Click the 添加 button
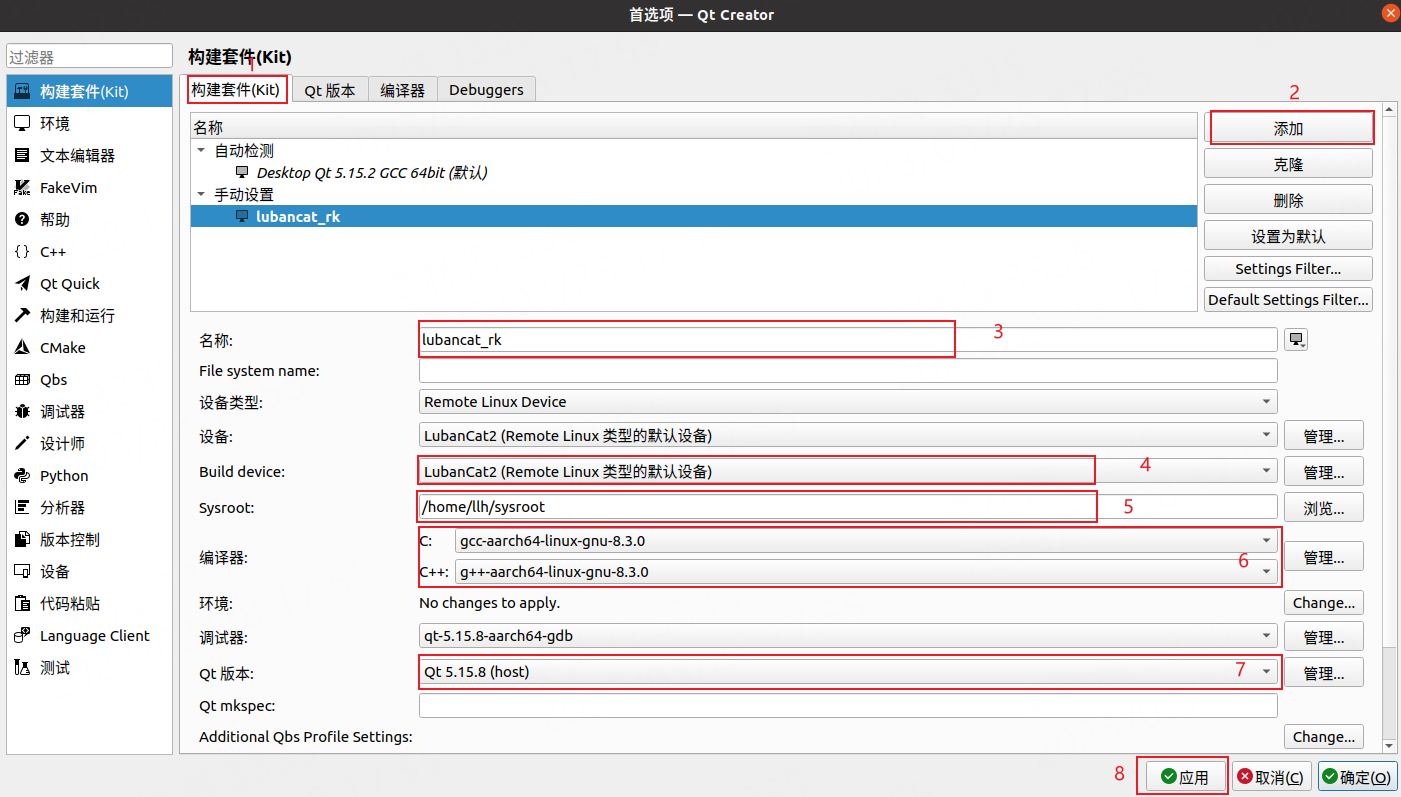Screen dimensions: 1401x797 (1288, 129)
